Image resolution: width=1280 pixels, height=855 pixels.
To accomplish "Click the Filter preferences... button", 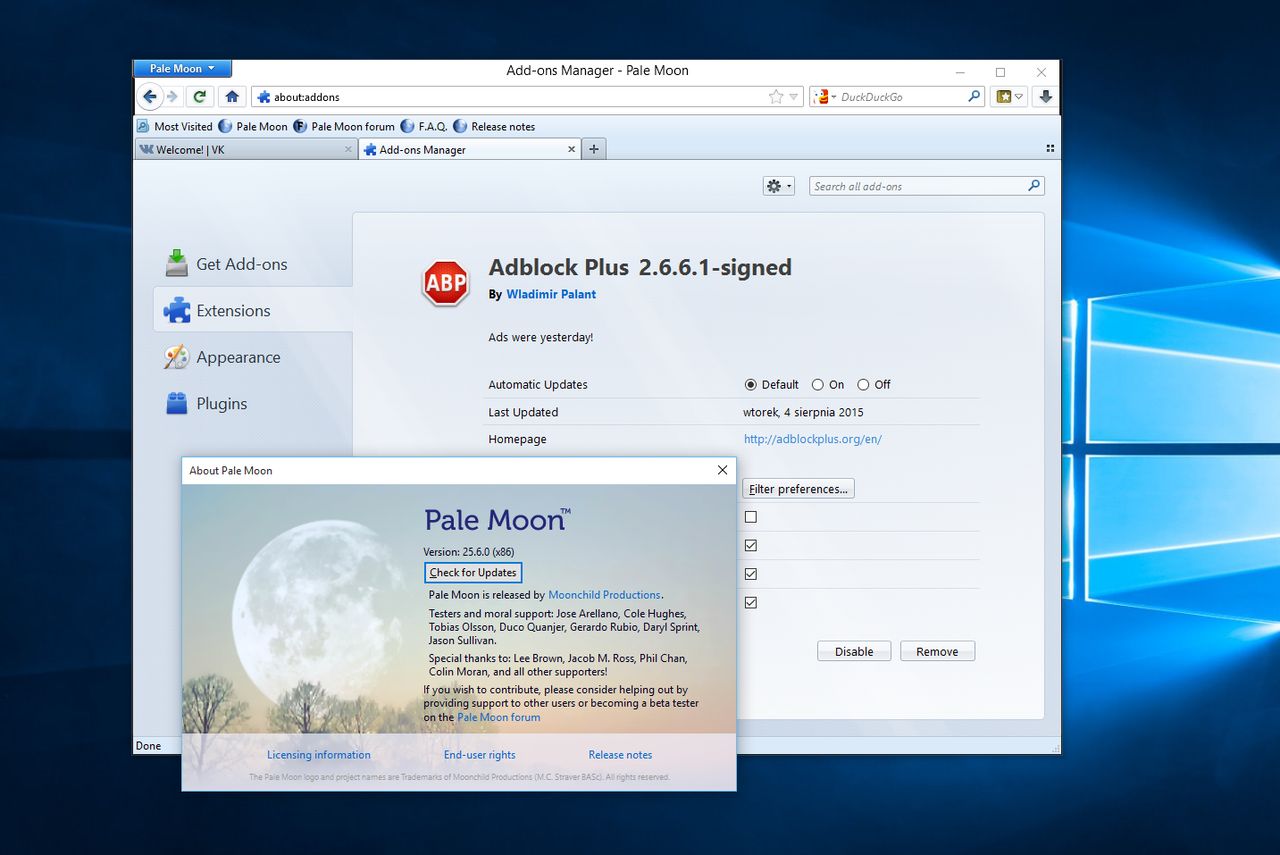I will [798, 489].
